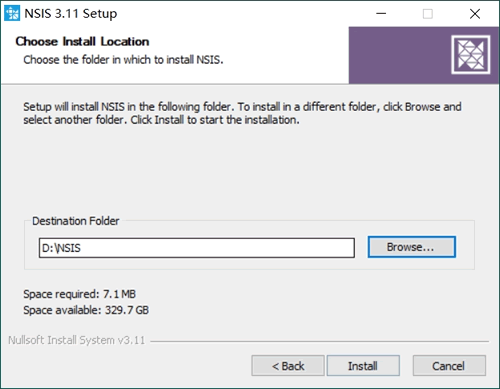Minimize the NSIS 3.11 Setup window
The image size is (500, 389).
381,14
